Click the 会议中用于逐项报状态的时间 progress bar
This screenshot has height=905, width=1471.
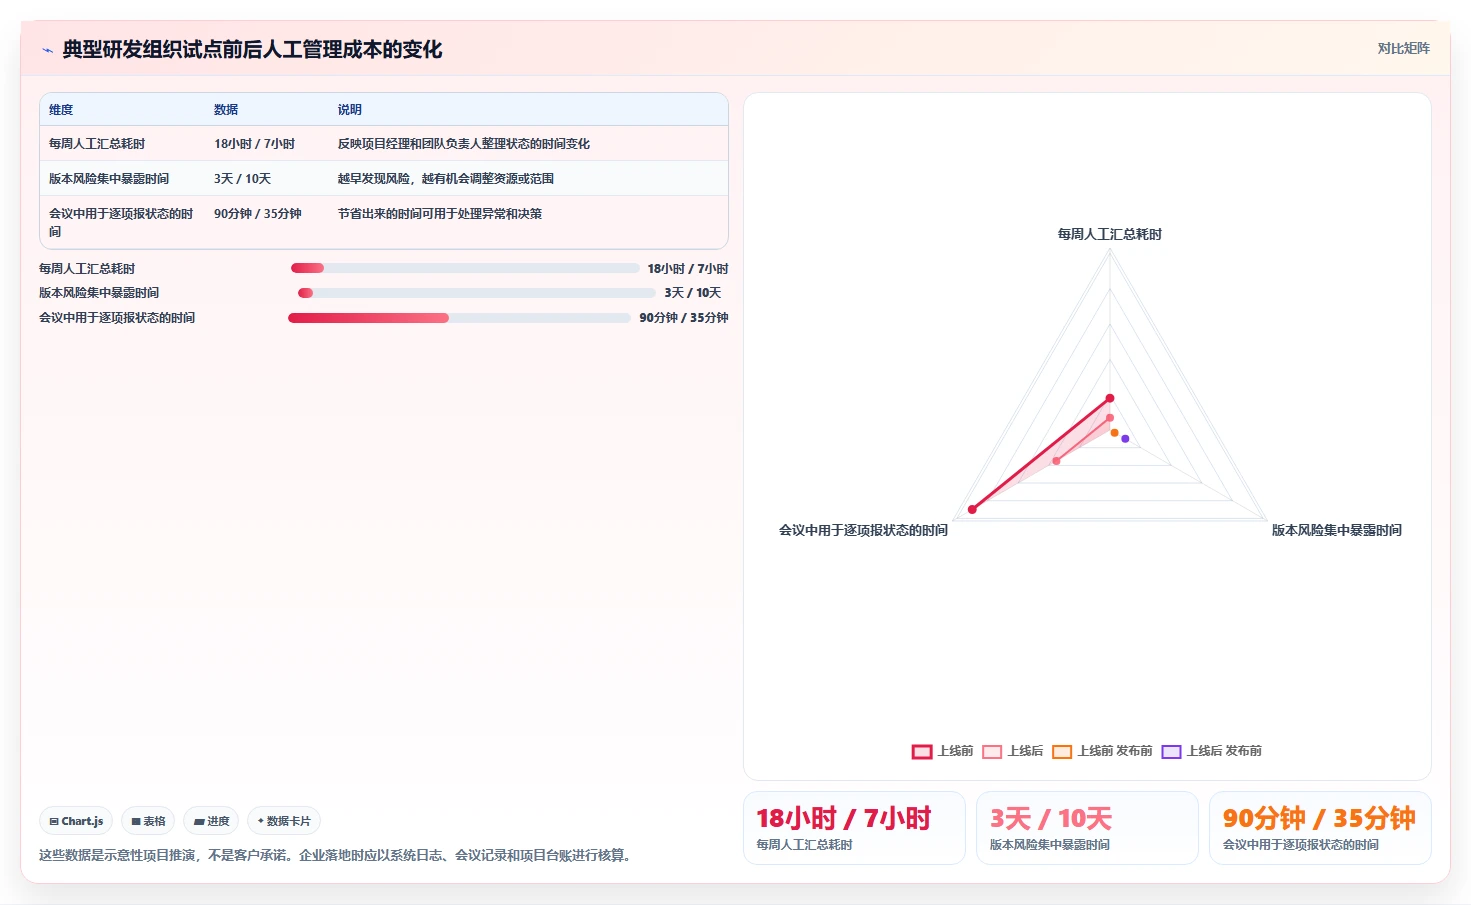pyautogui.click(x=459, y=318)
